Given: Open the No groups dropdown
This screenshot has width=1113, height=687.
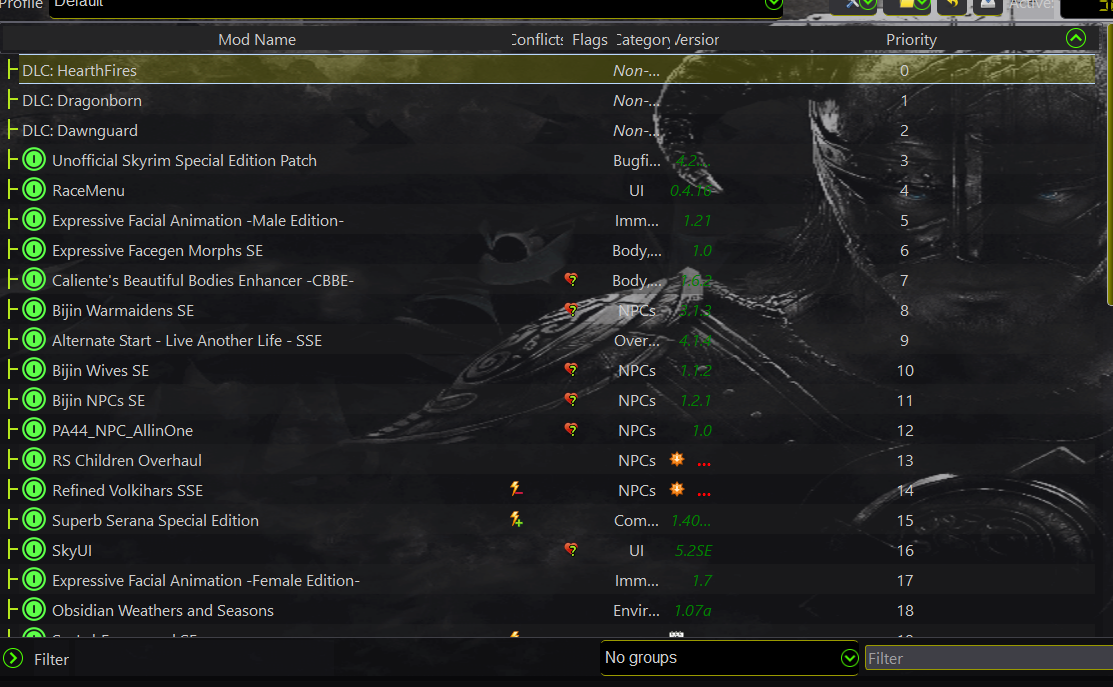Looking at the screenshot, I should [730, 658].
